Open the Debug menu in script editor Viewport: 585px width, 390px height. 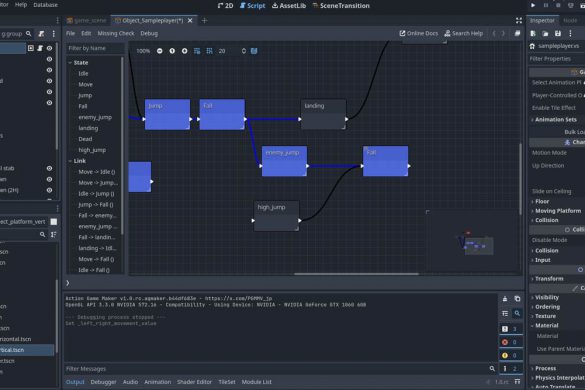149,33
